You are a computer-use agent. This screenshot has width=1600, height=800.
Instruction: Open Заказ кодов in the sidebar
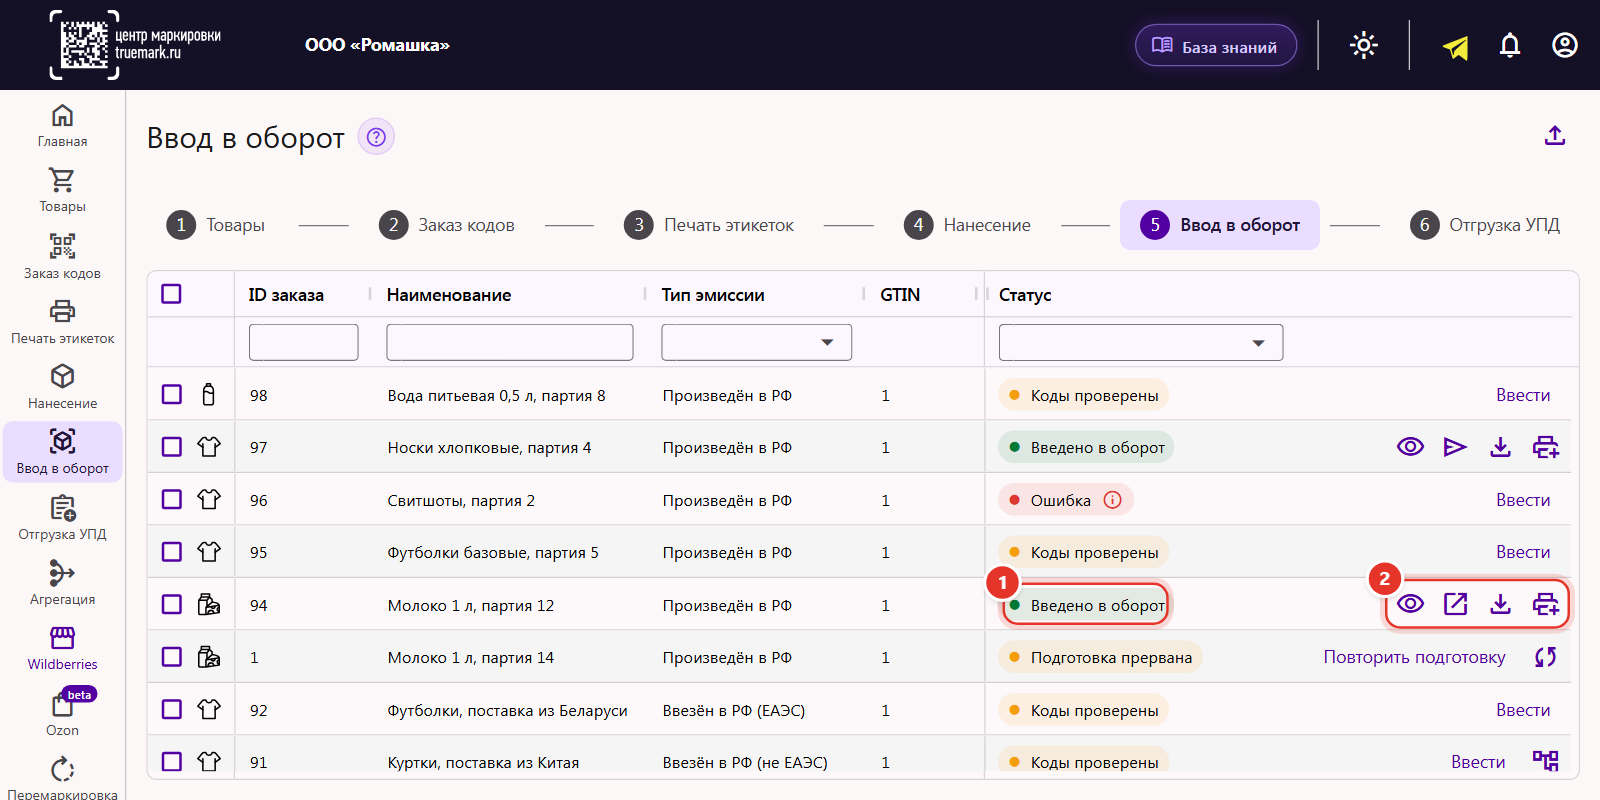pyautogui.click(x=62, y=256)
